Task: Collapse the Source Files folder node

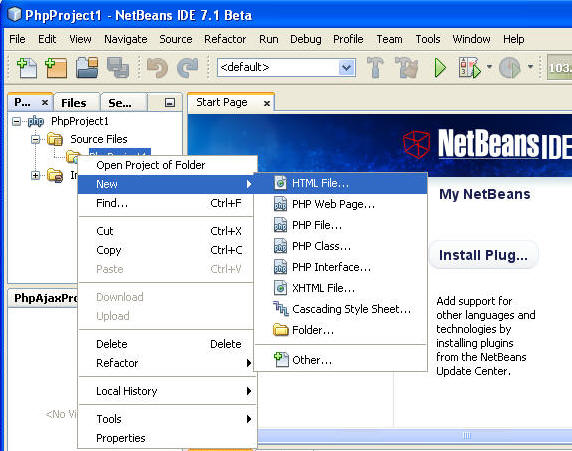Action: coord(35,139)
